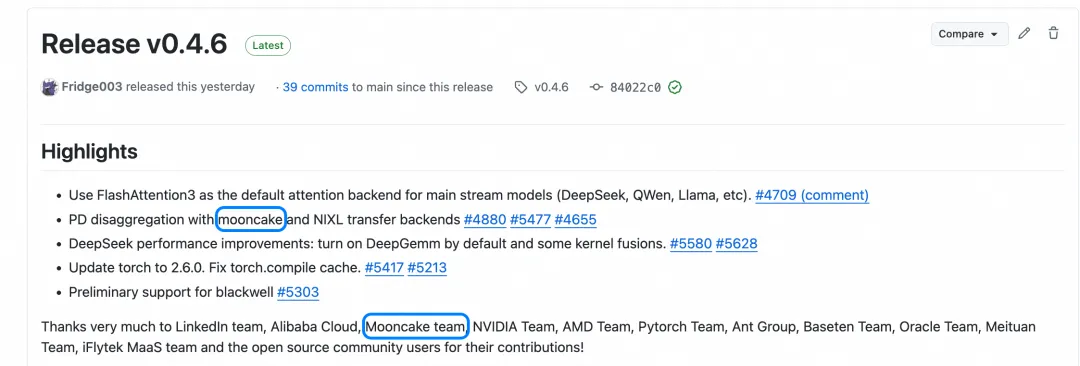The image size is (1080, 366).
Task: Open blackwell support link #5303
Action: (x=298, y=292)
